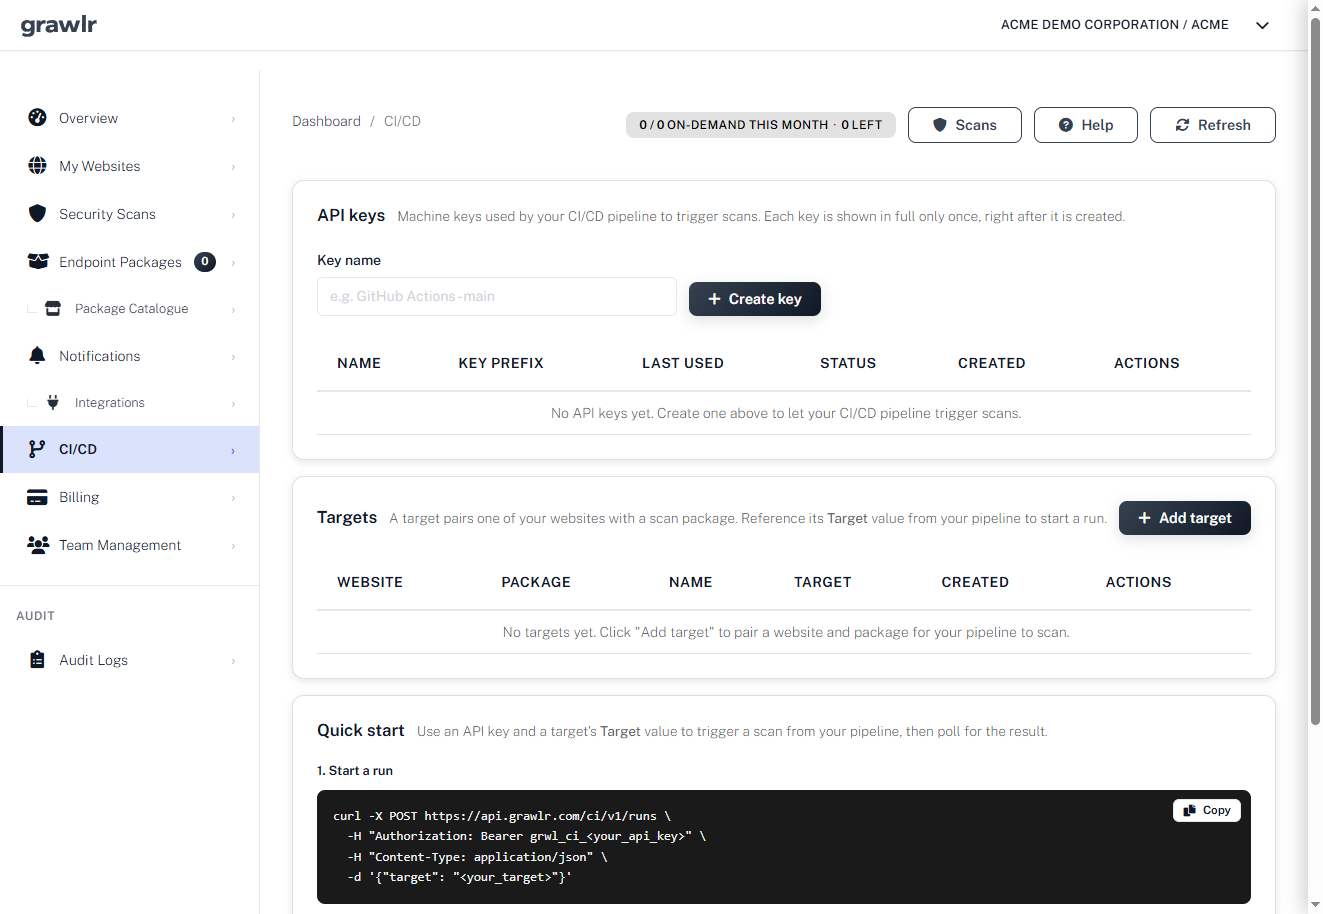This screenshot has height=914, width=1323.
Task: Click the grawlr logo
Action: [59, 25]
